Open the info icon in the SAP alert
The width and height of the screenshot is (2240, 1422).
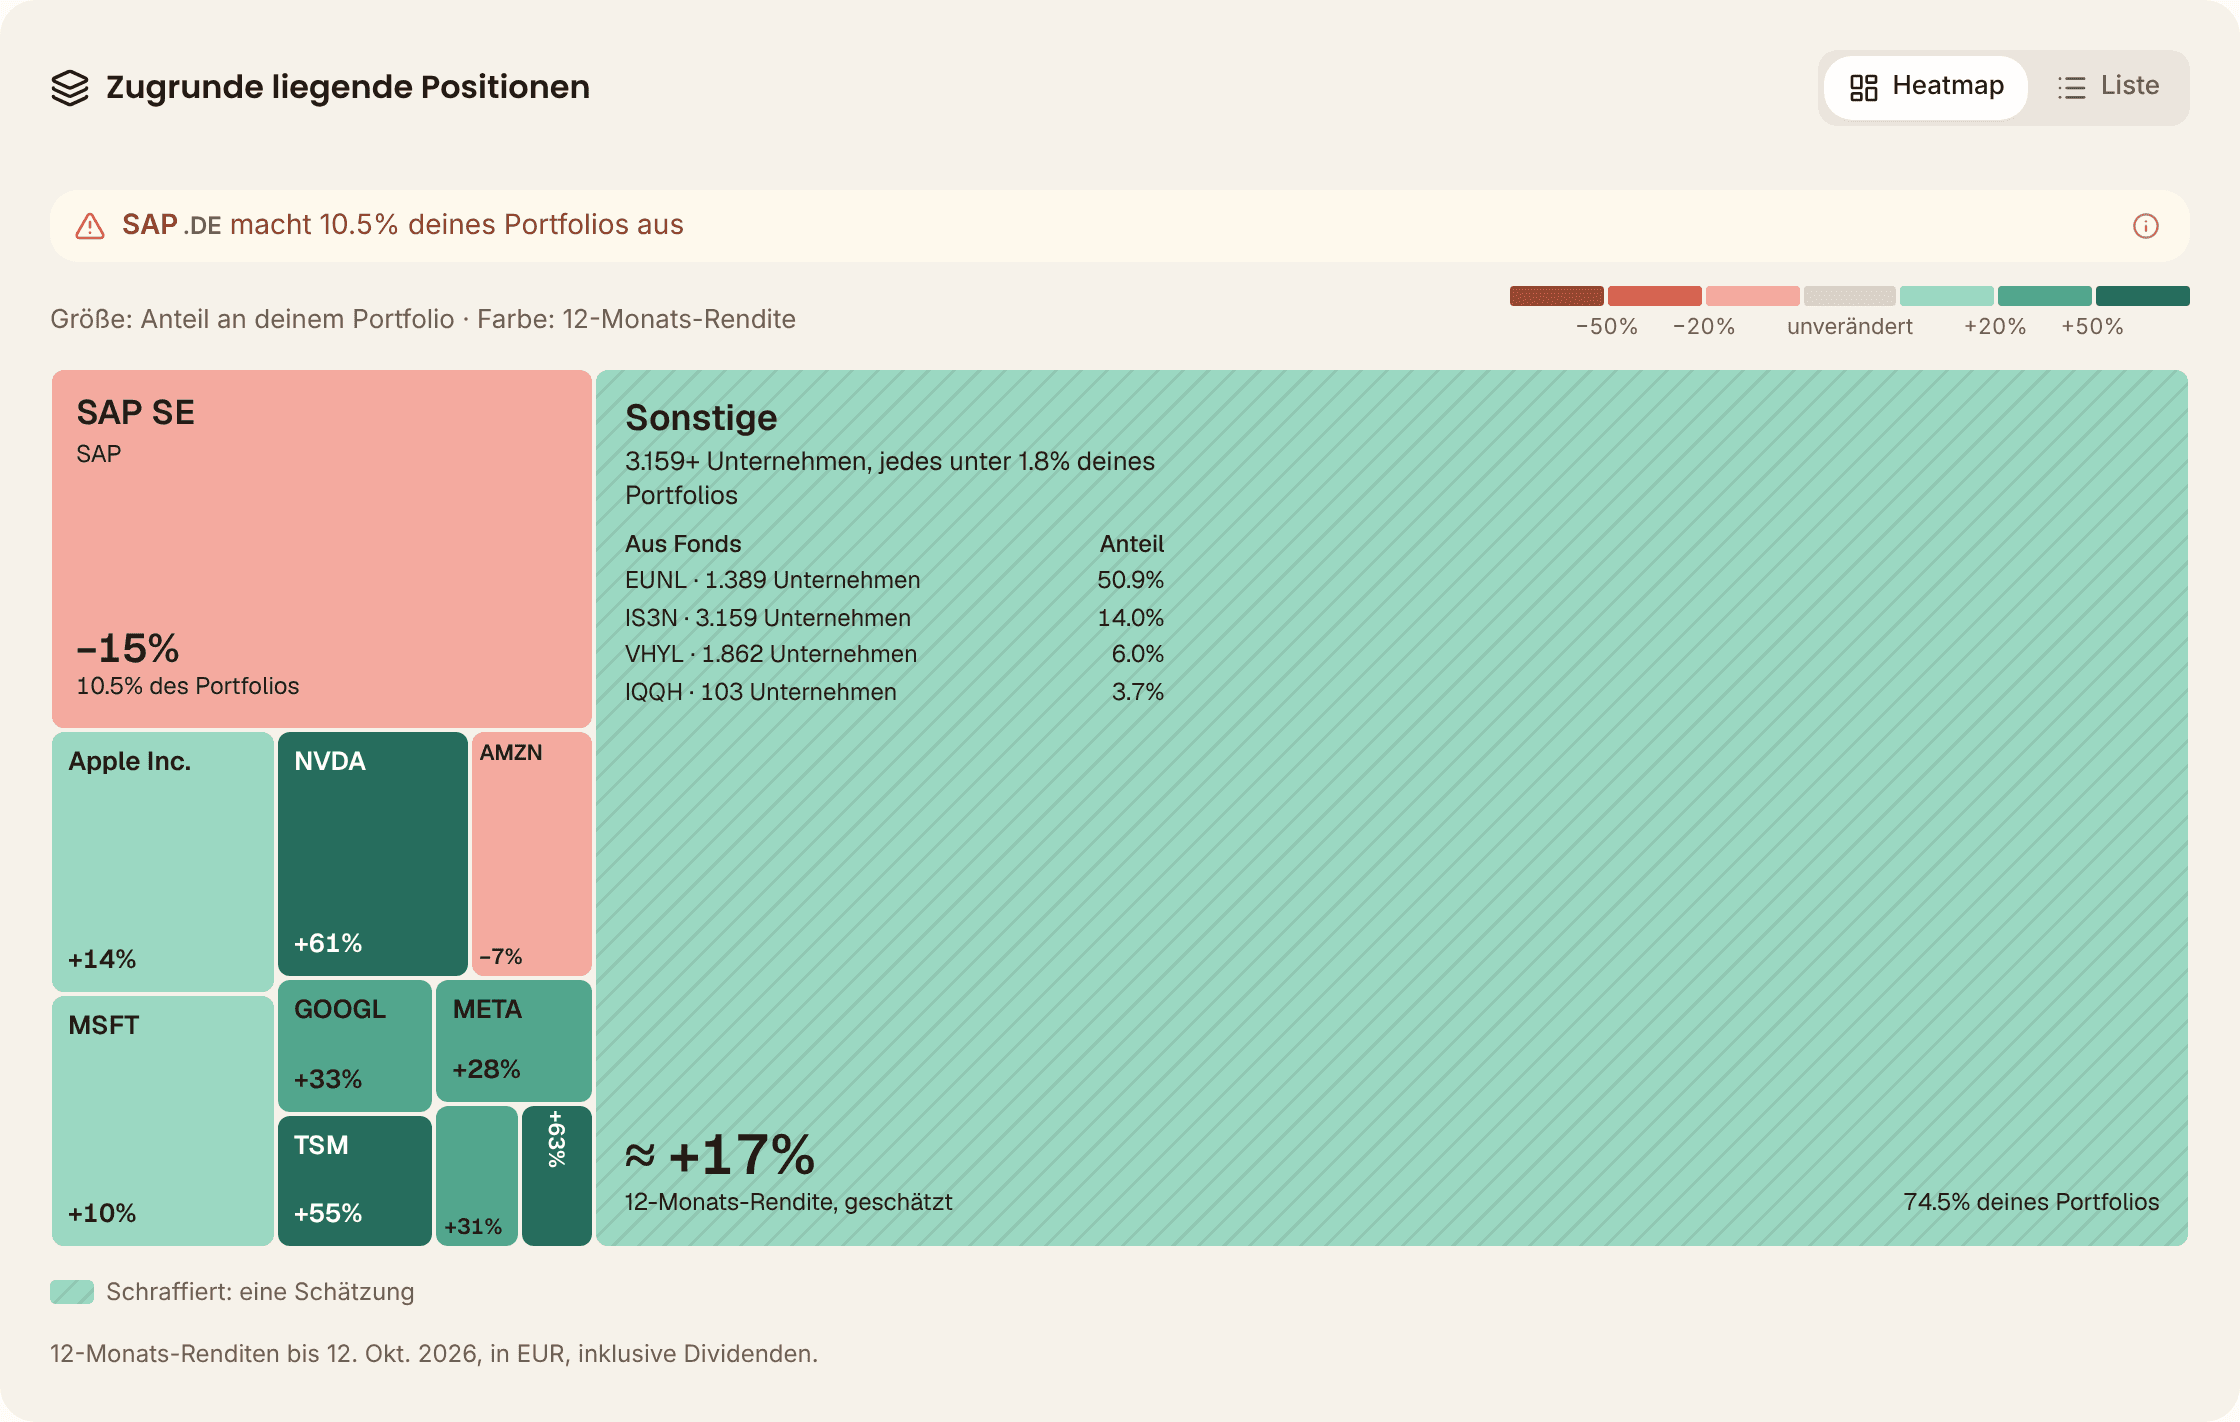click(2146, 226)
